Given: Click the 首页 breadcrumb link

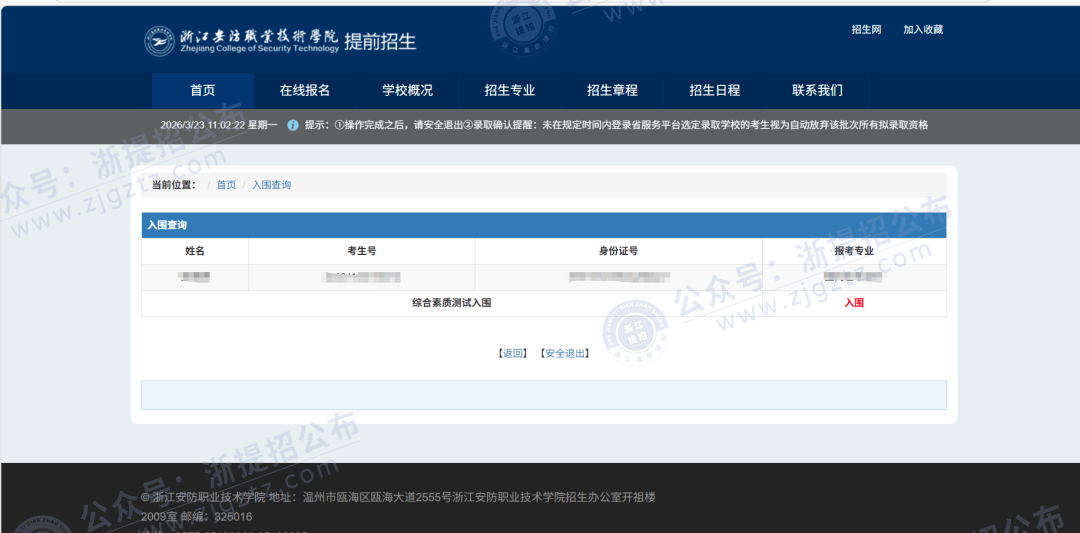Looking at the screenshot, I should tap(226, 185).
